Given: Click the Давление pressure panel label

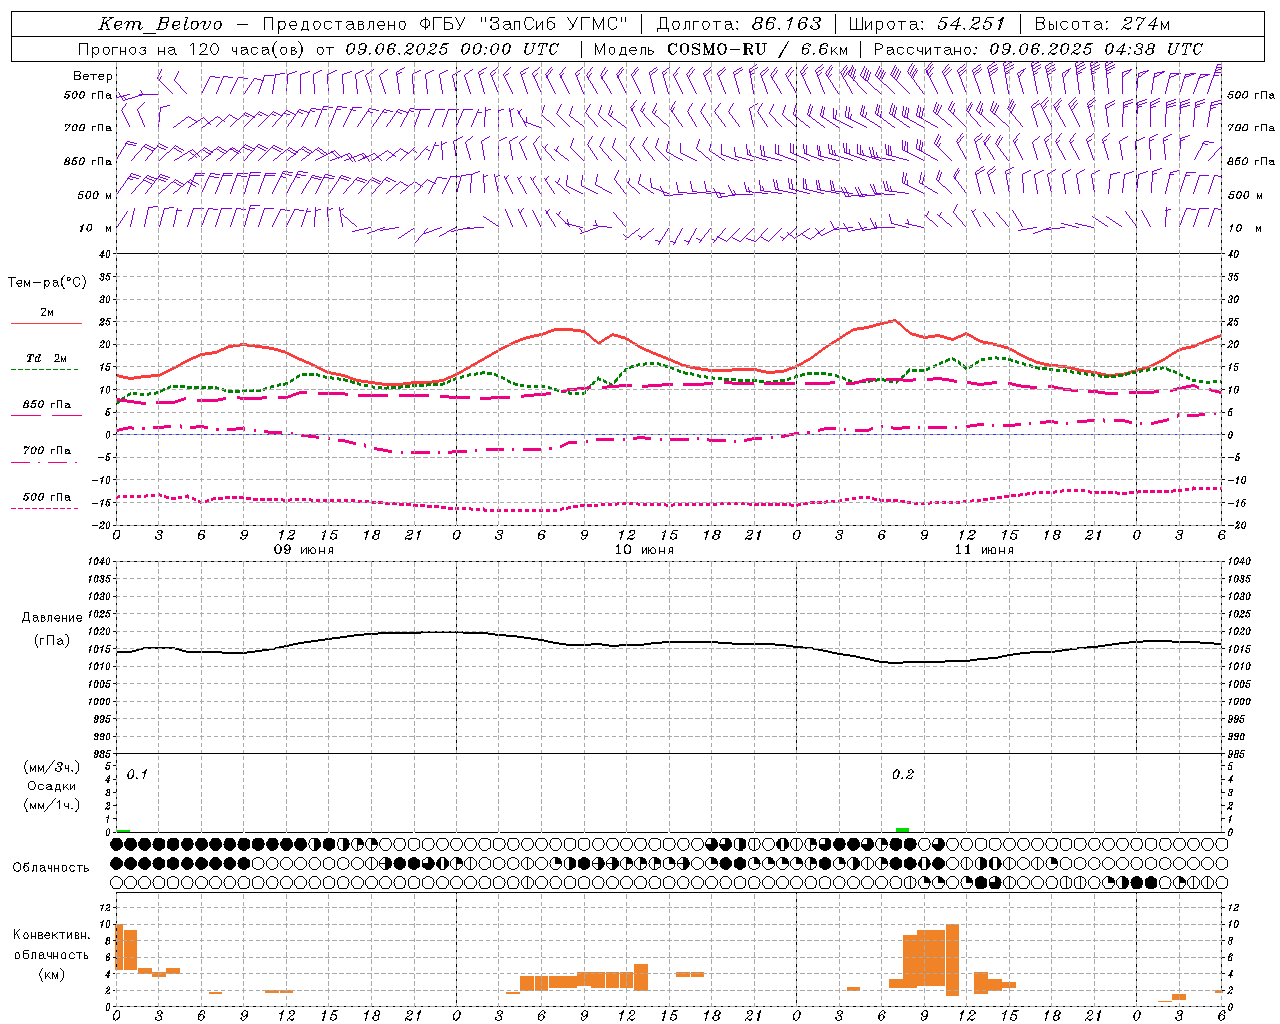Looking at the screenshot, I should 52,618.
